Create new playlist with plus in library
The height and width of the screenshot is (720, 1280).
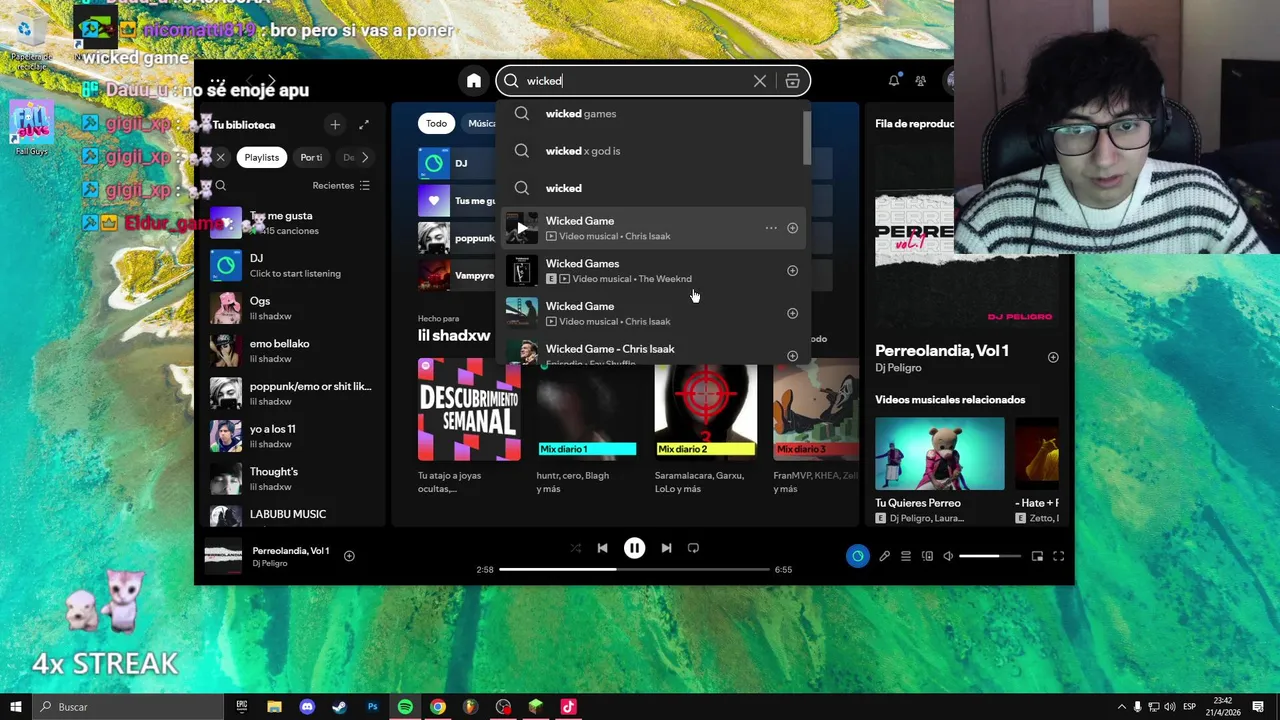click(335, 124)
